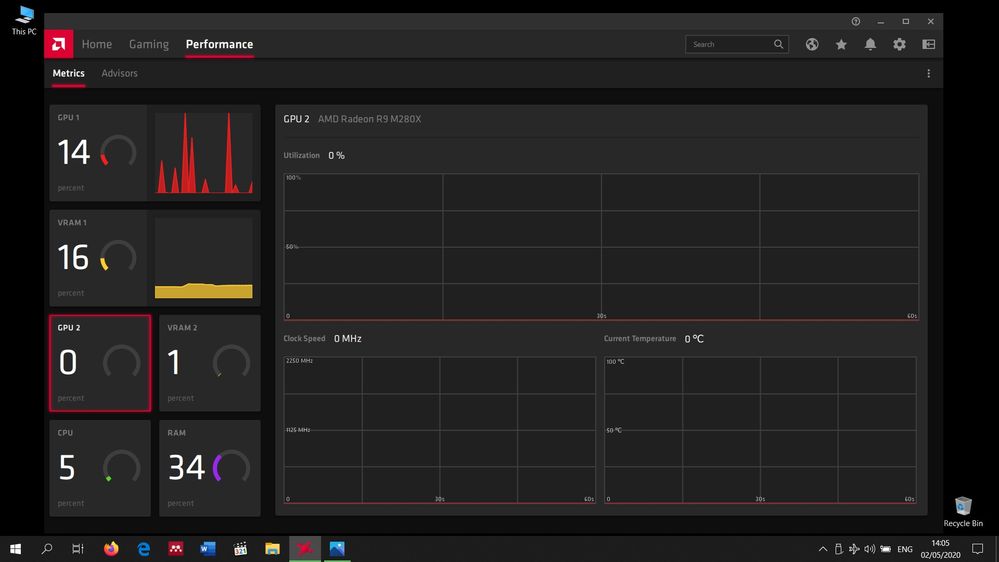999x562 pixels.
Task: Toggle the sidebar panel icon
Action: pyautogui.click(x=928, y=44)
